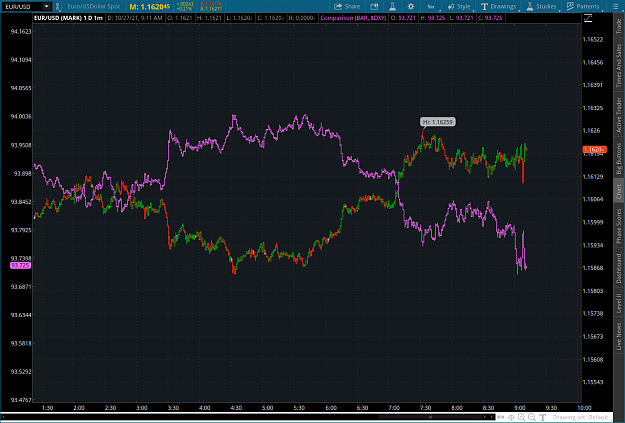
Task: Click the orange 1.1620 current price tag
Action: 594,150
